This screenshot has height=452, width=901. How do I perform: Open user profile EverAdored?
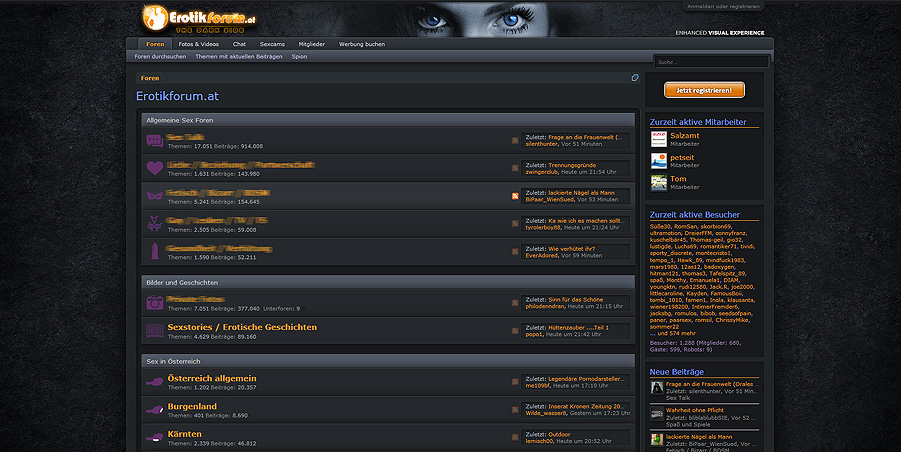(541, 256)
